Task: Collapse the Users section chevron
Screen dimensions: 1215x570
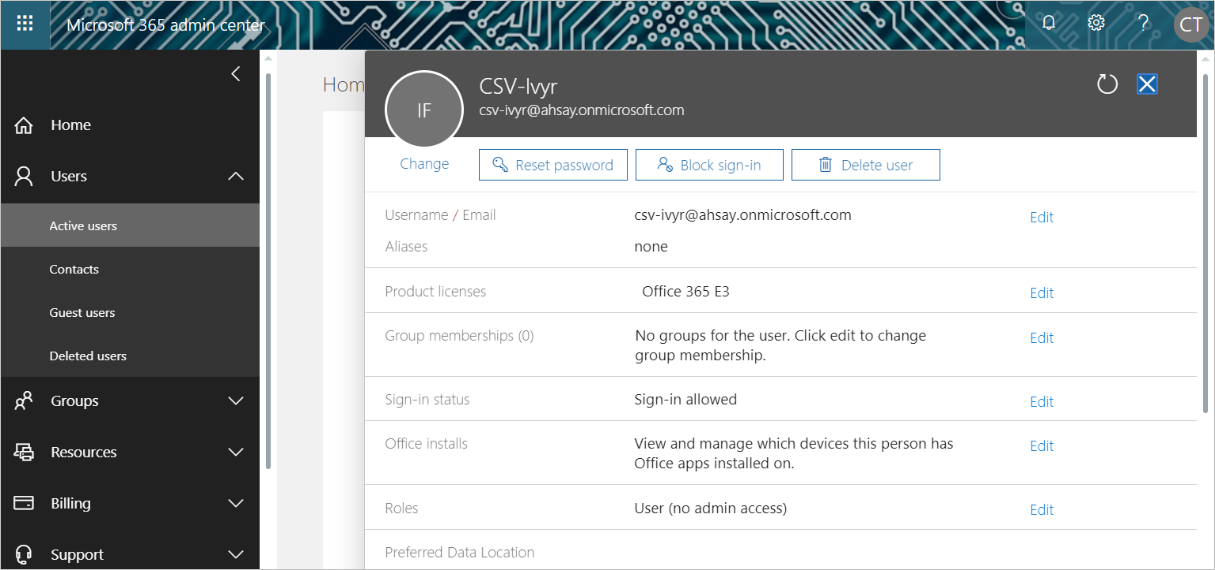Action: point(236,177)
